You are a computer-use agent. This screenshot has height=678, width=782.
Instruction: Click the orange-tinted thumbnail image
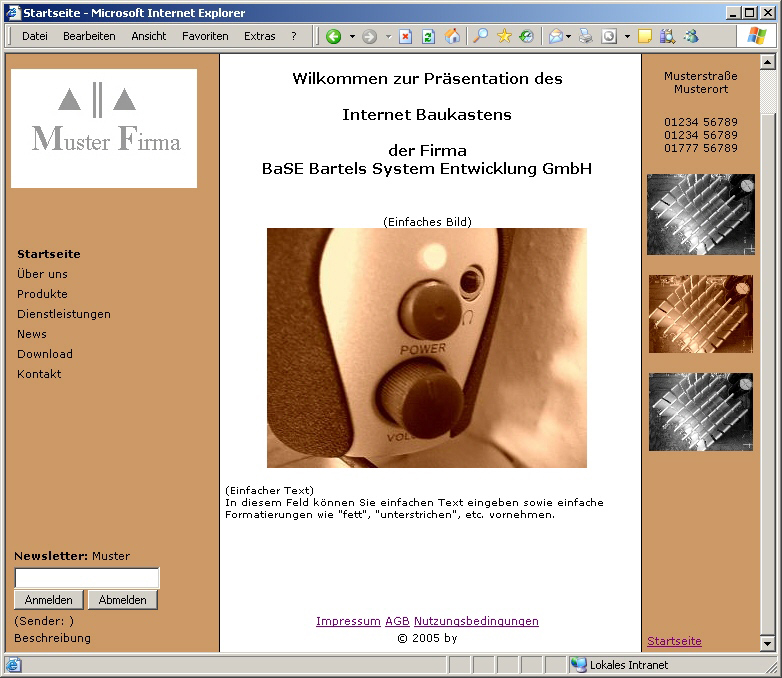click(700, 314)
